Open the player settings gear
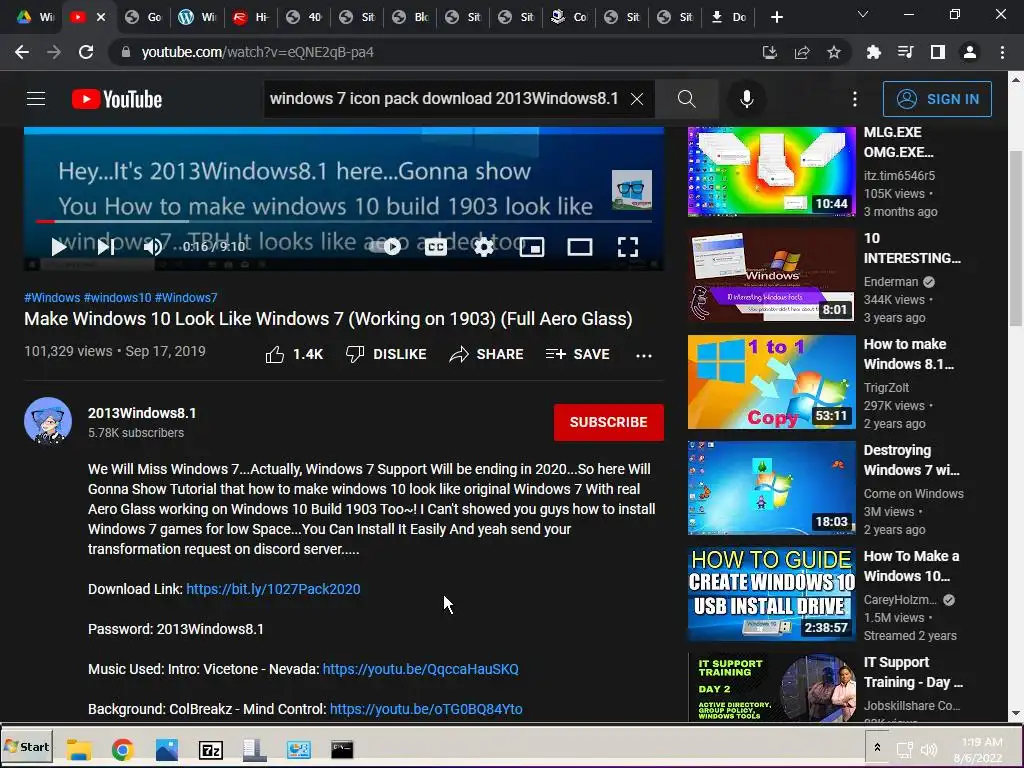Screen dimensions: 1024x768 tap(483, 247)
